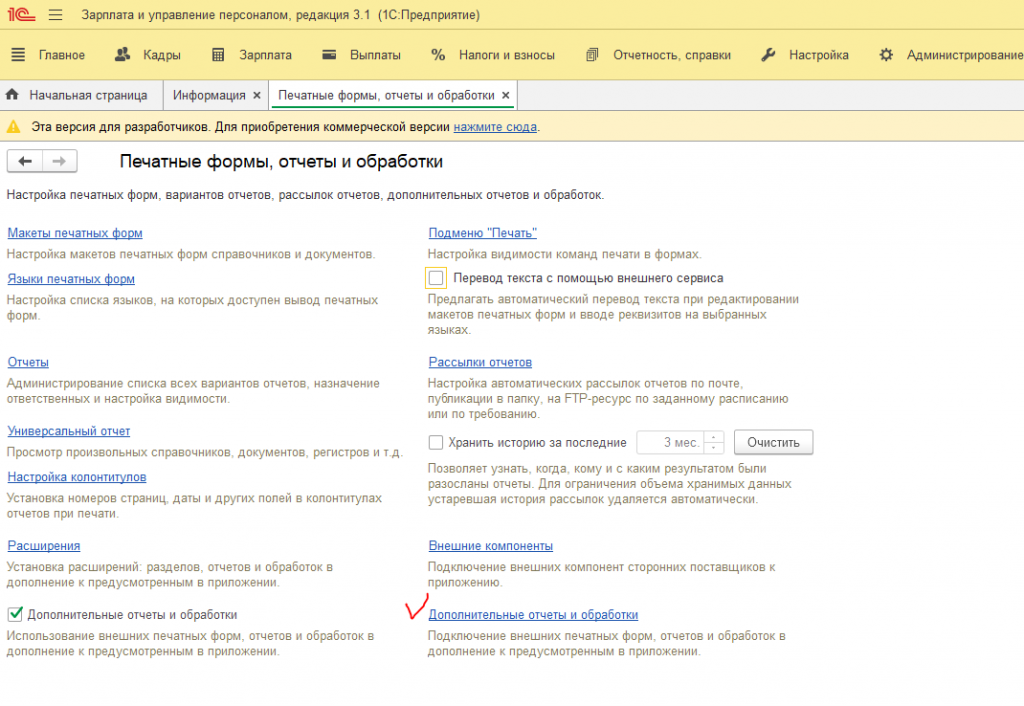Image resolution: width=1024 pixels, height=706 pixels.
Task: Go forward with the right arrow button
Action: coord(59,161)
